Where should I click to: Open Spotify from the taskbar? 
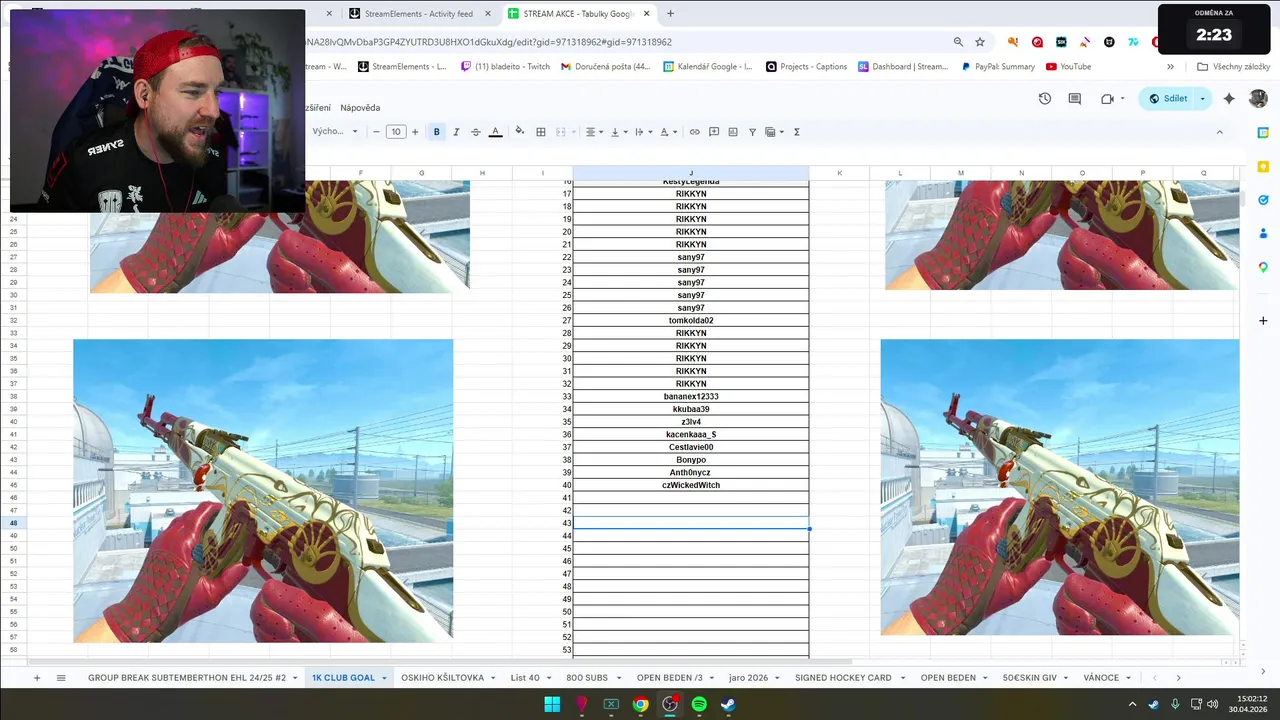pyautogui.click(x=699, y=705)
